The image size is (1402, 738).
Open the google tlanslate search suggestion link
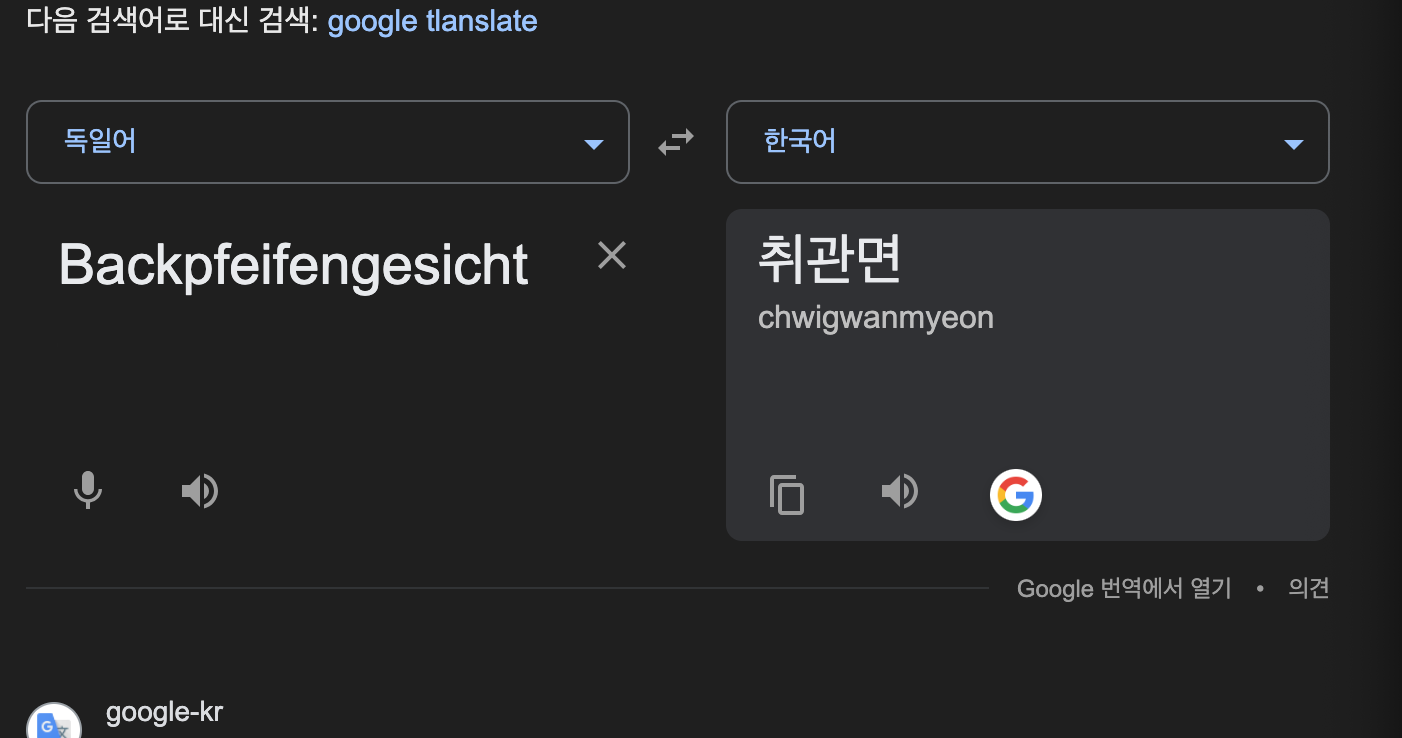[x=432, y=21]
